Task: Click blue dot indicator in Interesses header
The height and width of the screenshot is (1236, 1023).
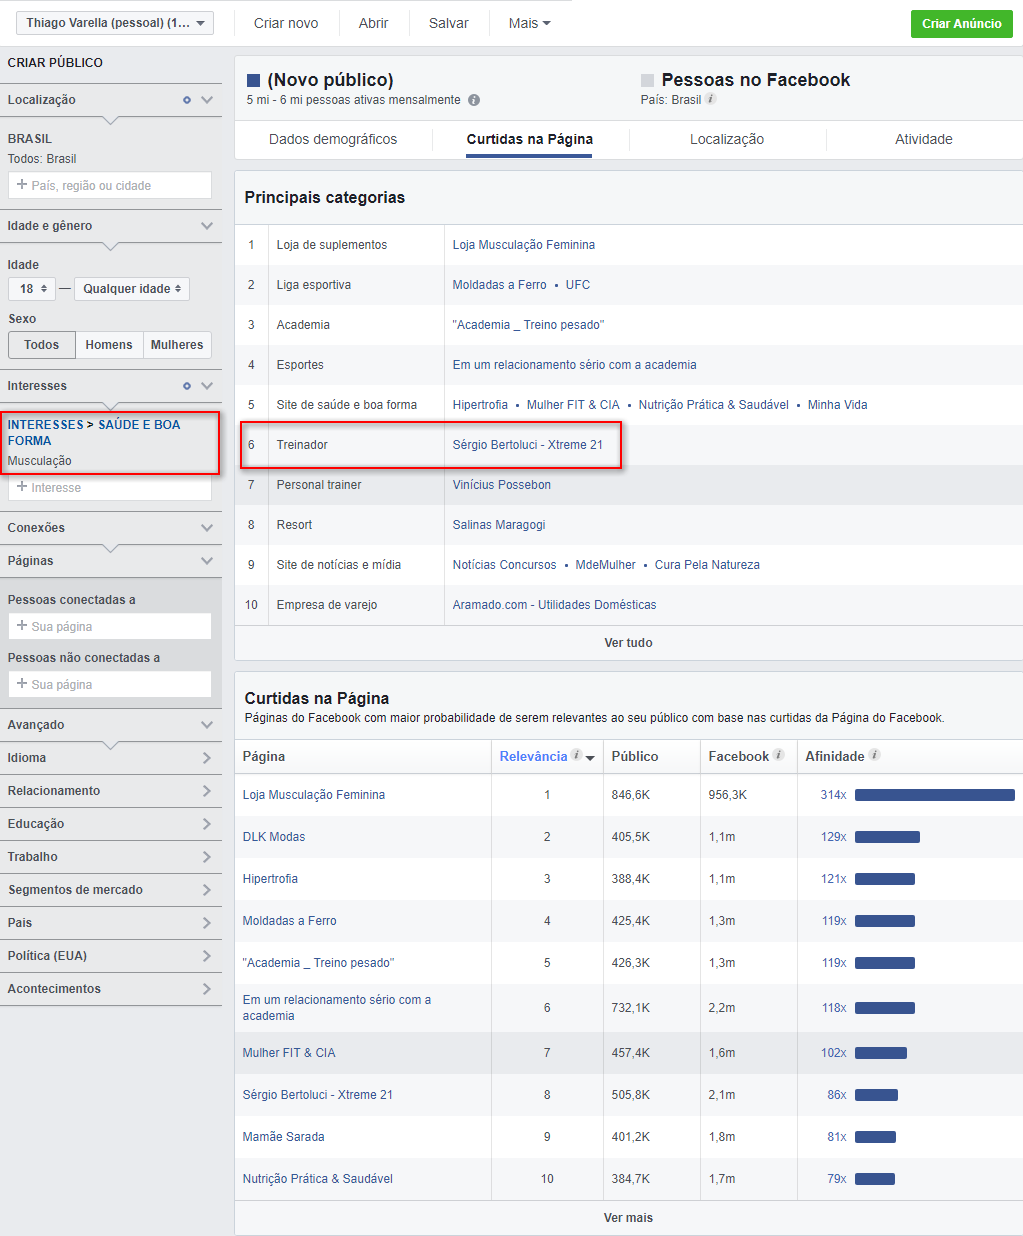Action: 186,386
